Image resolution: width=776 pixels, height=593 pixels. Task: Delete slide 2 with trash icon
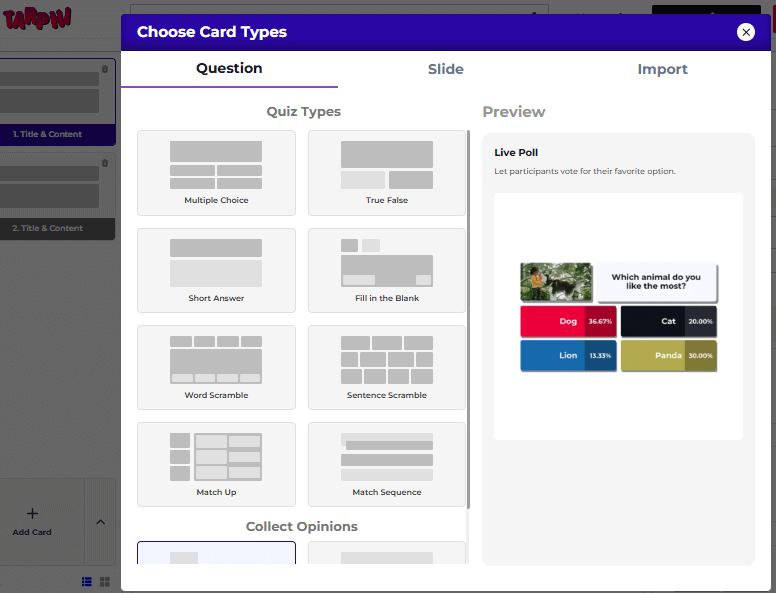[x=105, y=163]
